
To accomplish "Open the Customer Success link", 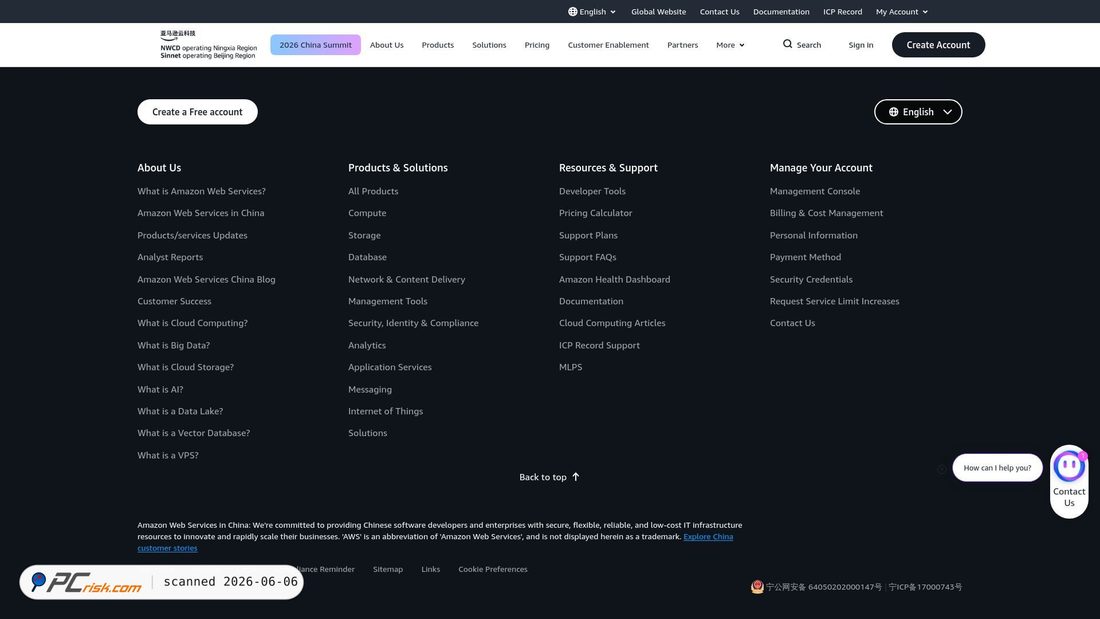I will (x=174, y=301).
